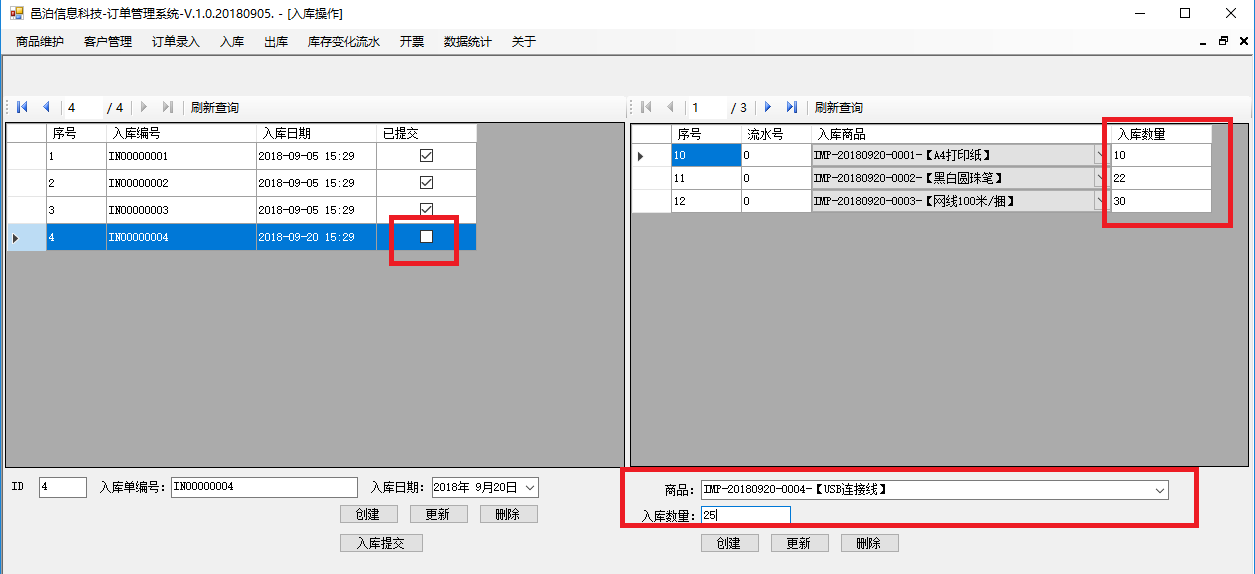This screenshot has height=574, width=1255.
Task: Open product dropdown for 网线100米/捆 row
Action: click(1102, 201)
